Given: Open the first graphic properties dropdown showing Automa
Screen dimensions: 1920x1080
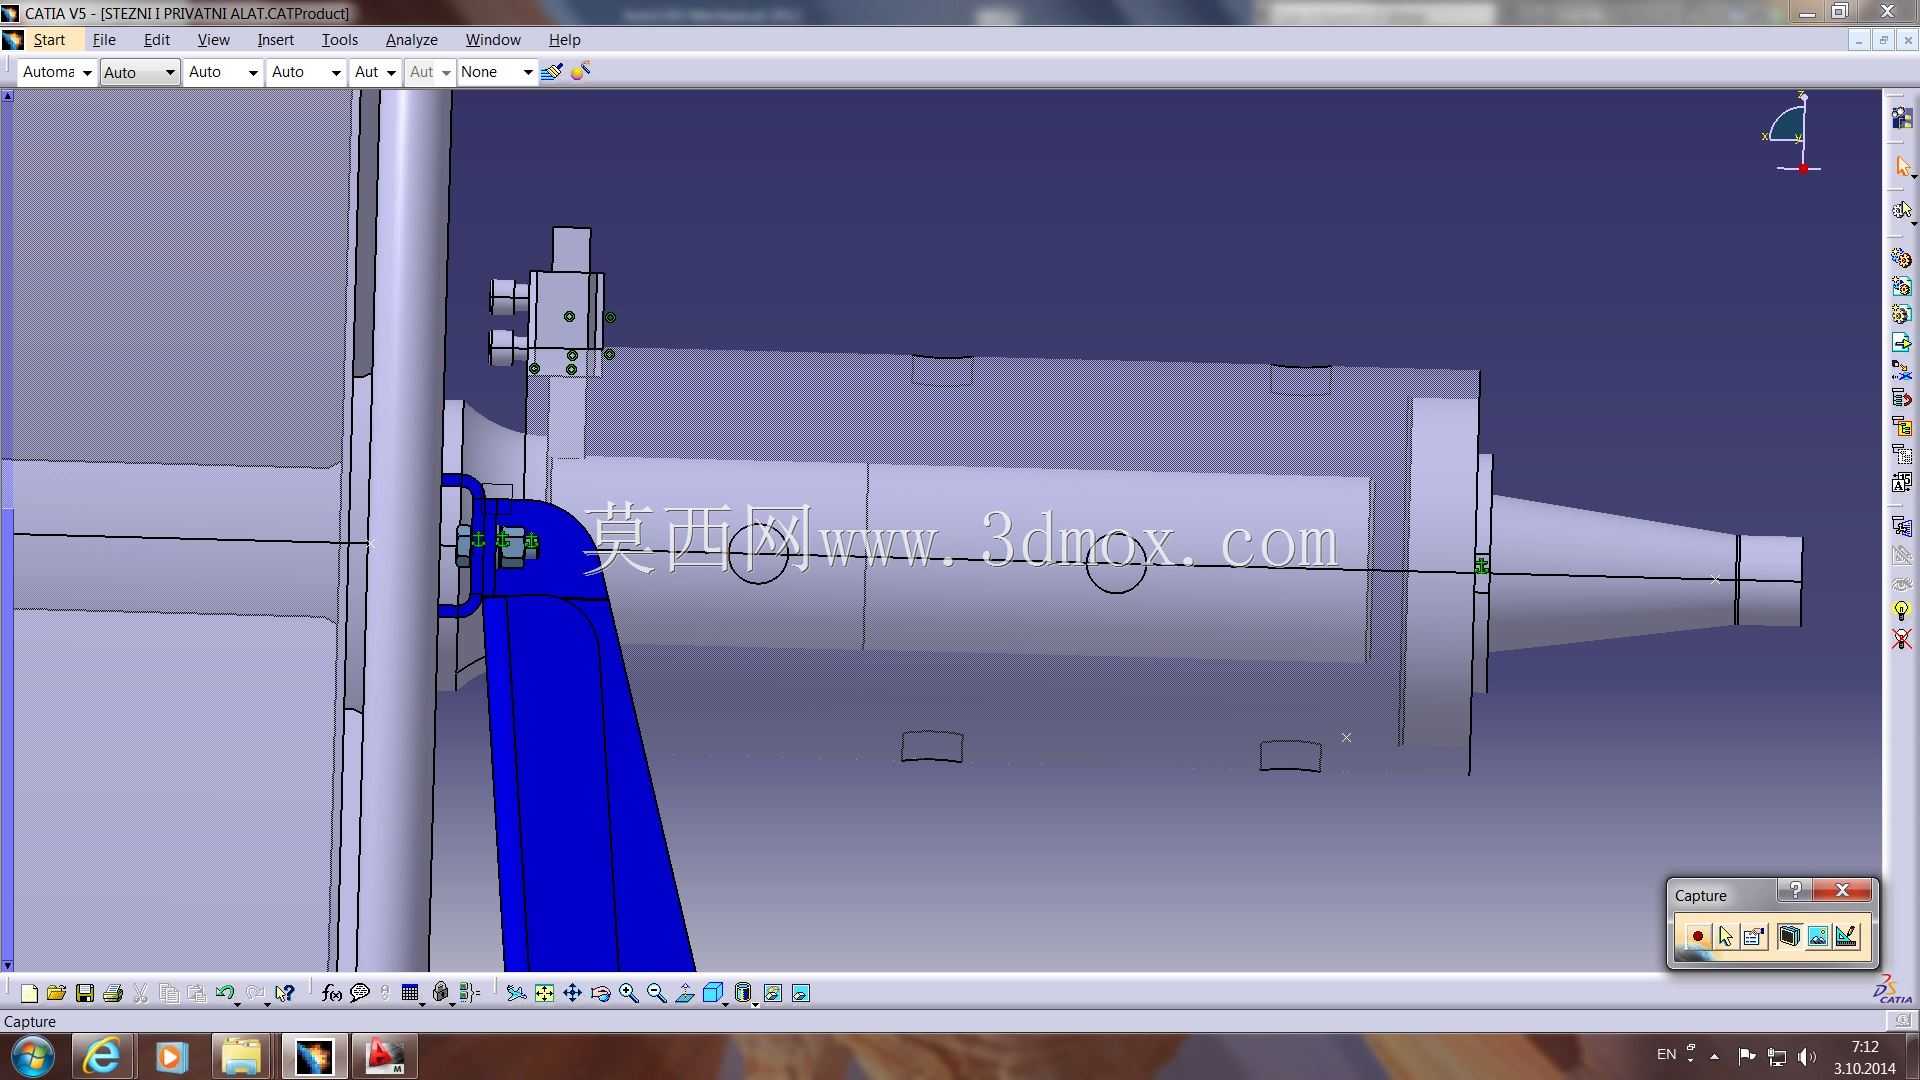Looking at the screenshot, I should 57,72.
